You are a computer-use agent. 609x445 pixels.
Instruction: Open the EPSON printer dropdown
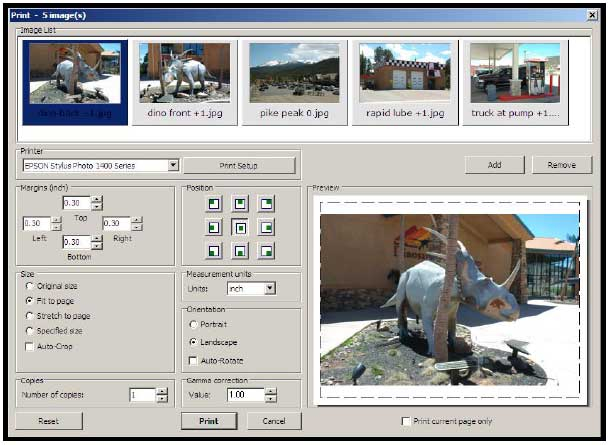pyautogui.click(x=173, y=165)
